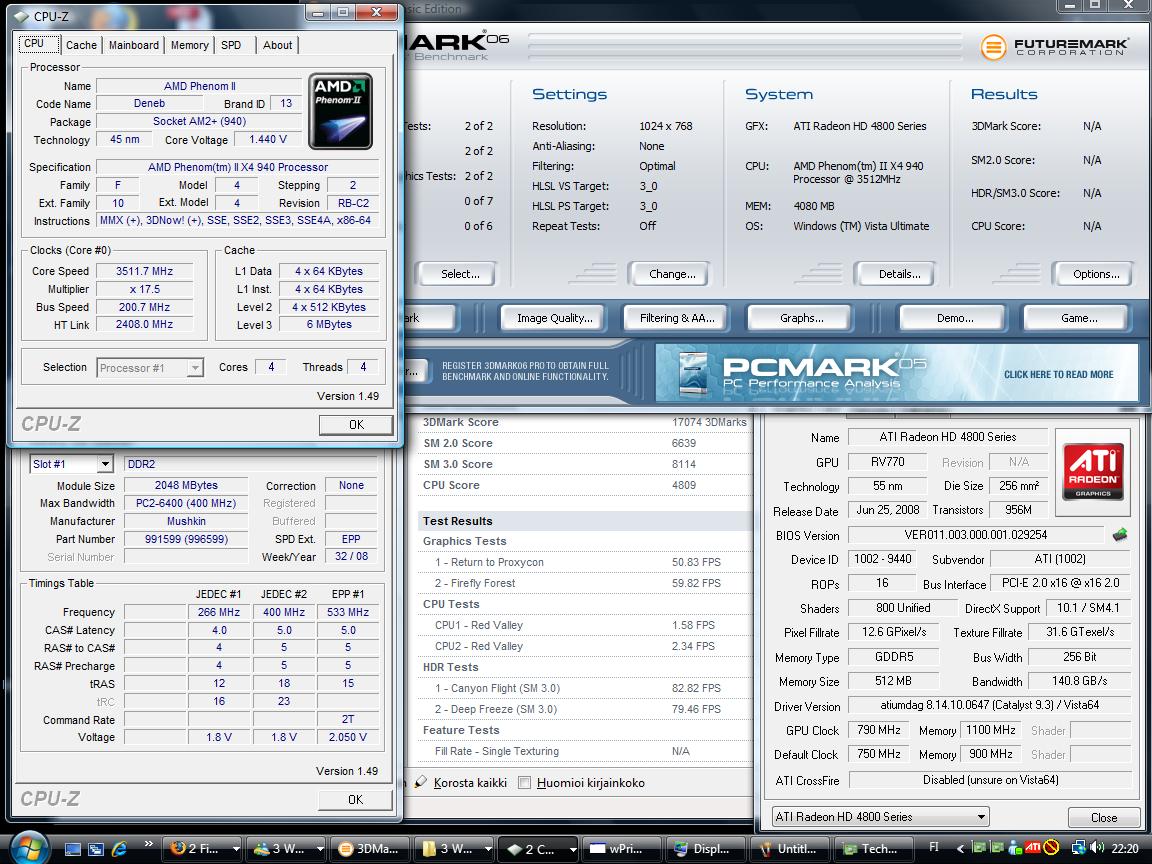Click Core Speed value 3511.7 MHz
Viewport: 1152px width, 864px height.
click(145, 271)
